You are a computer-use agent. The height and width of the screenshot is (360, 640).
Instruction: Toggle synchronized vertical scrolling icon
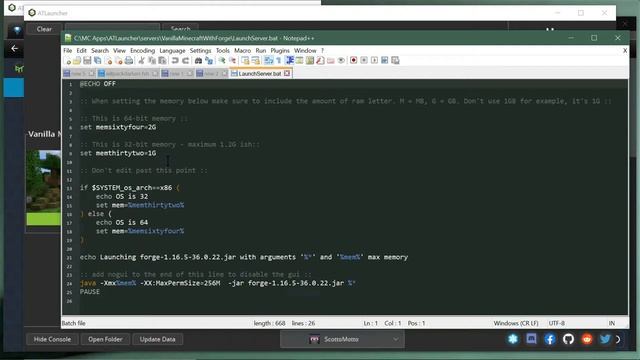245,61
